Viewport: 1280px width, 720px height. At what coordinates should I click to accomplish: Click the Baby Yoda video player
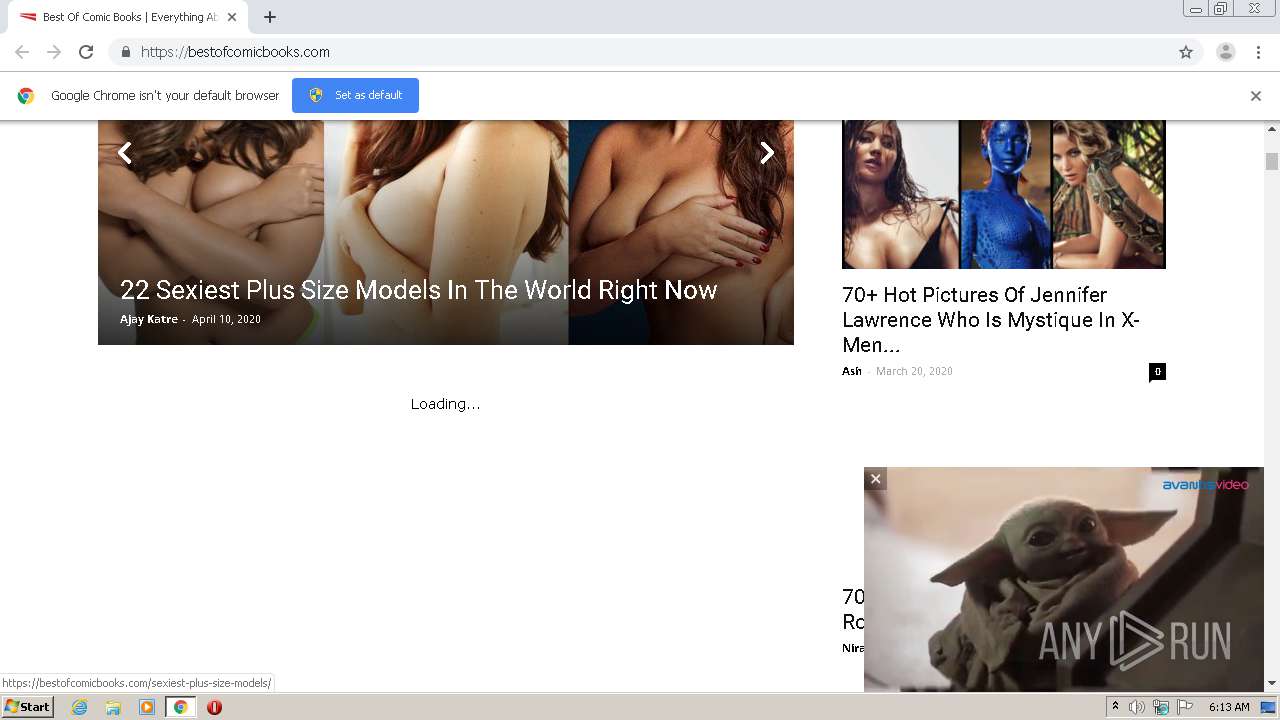click(x=1064, y=580)
